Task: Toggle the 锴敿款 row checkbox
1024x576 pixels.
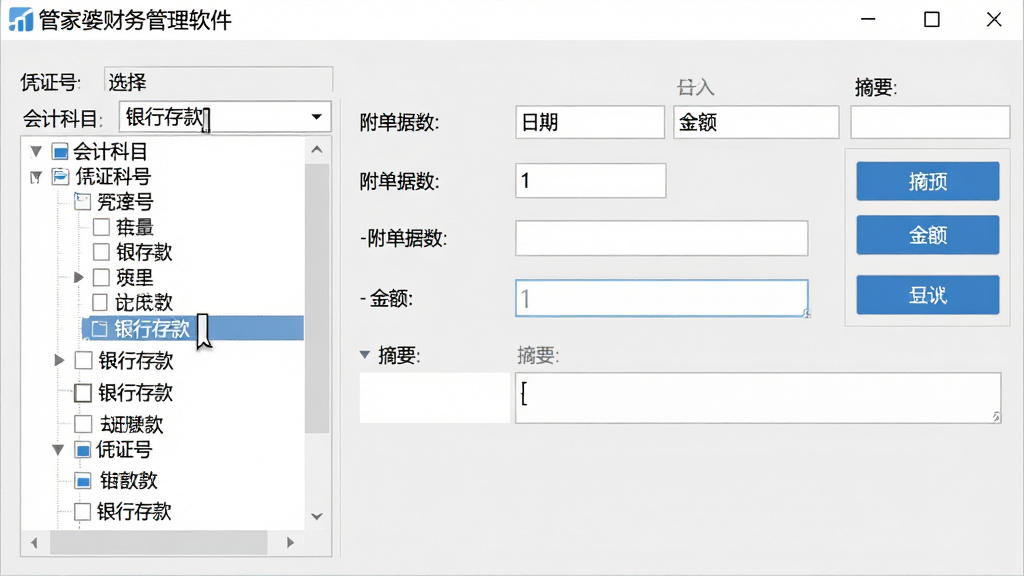Action: pos(83,481)
